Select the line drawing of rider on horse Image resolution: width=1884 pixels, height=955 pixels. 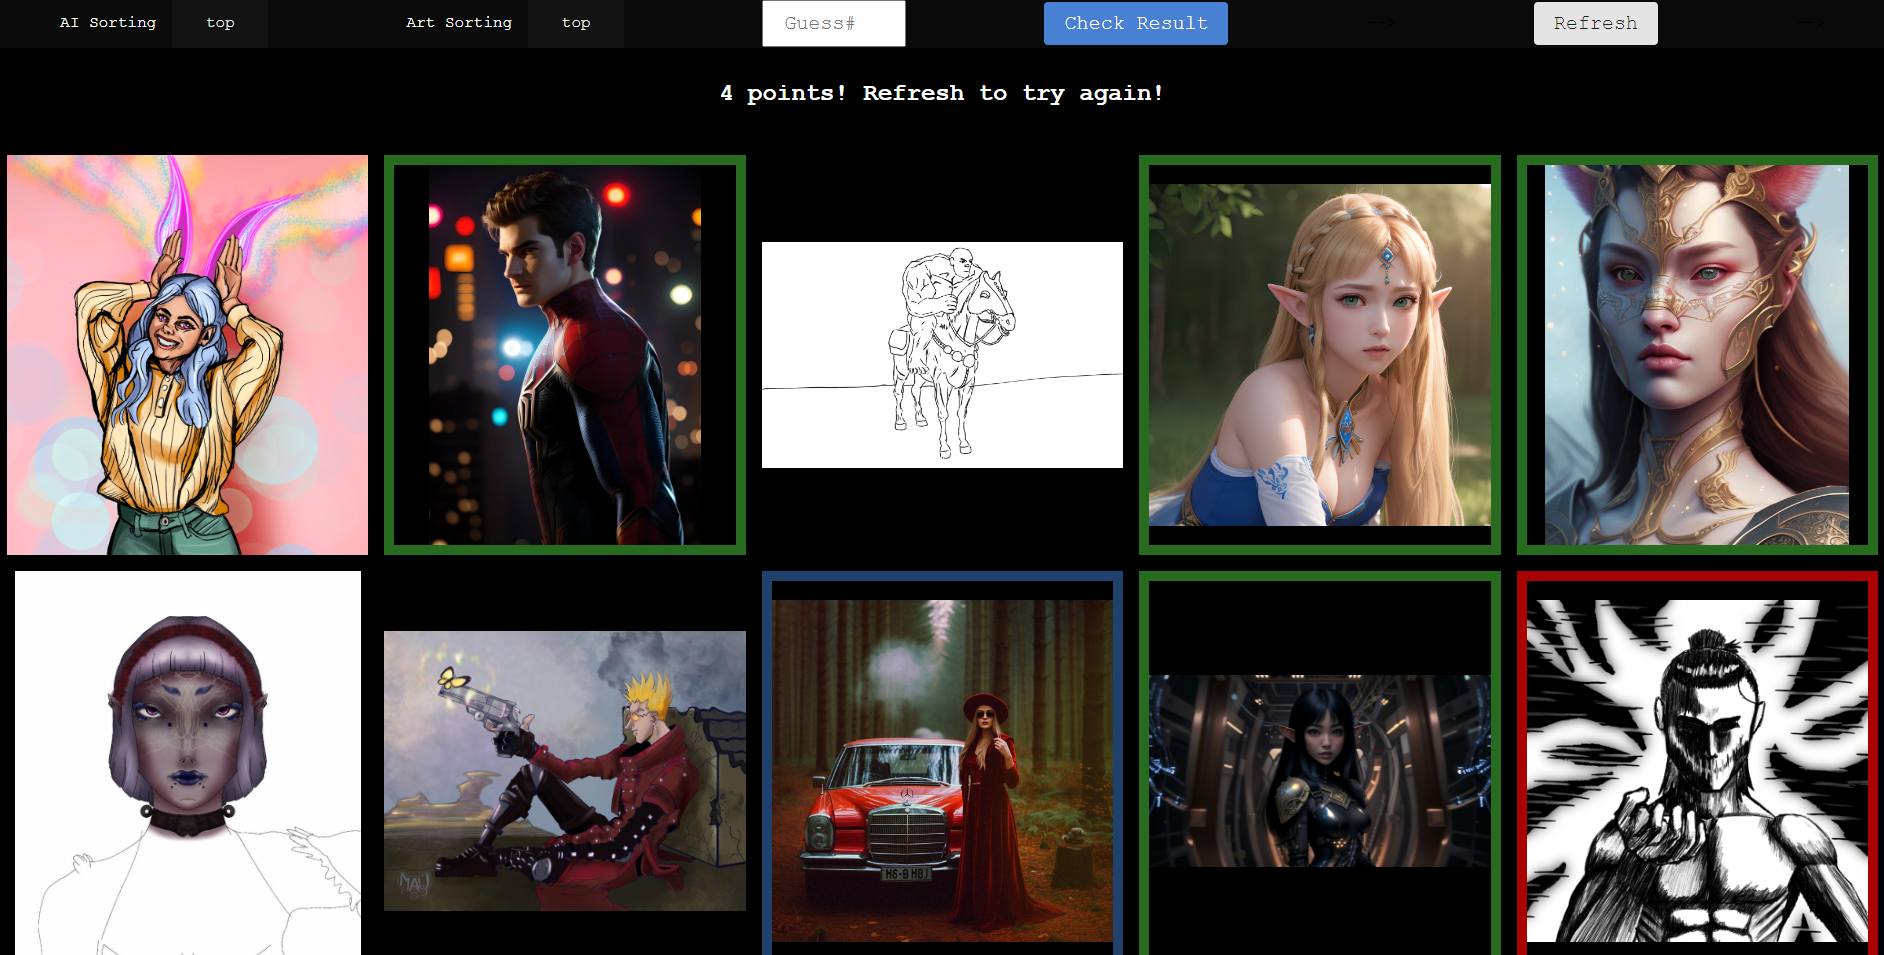[942, 355]
